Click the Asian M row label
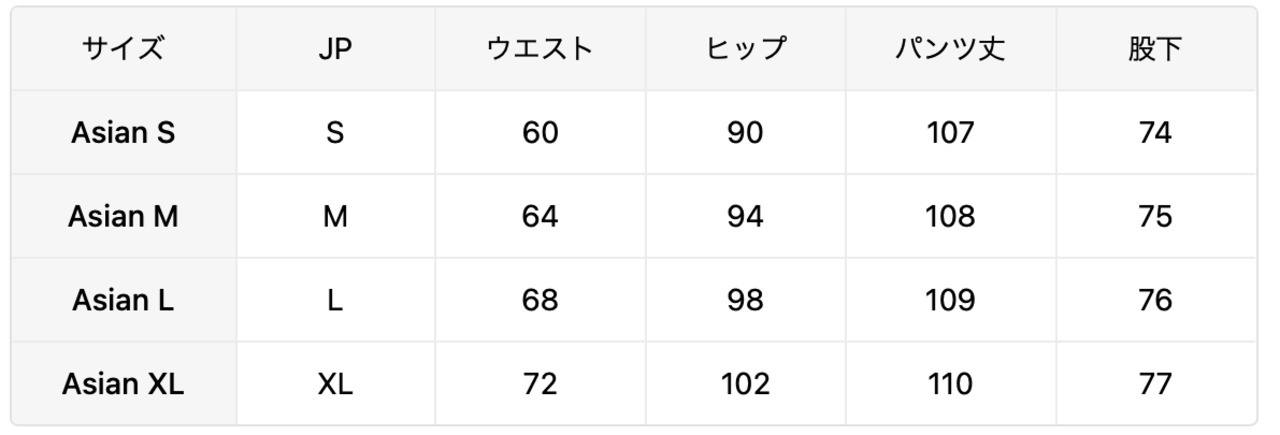The image size is (1280, 435). 123,217
